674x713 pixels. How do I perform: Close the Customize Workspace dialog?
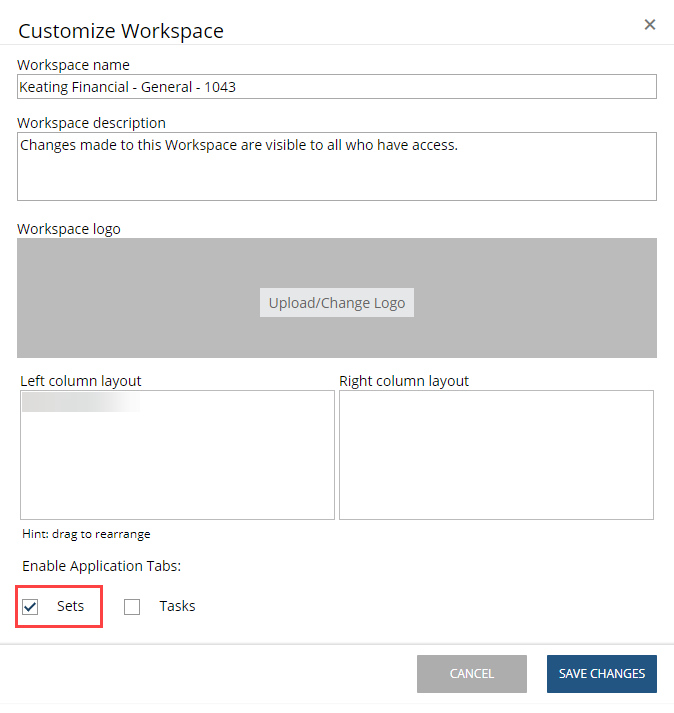pyautogui.click(x=650, y=25)
